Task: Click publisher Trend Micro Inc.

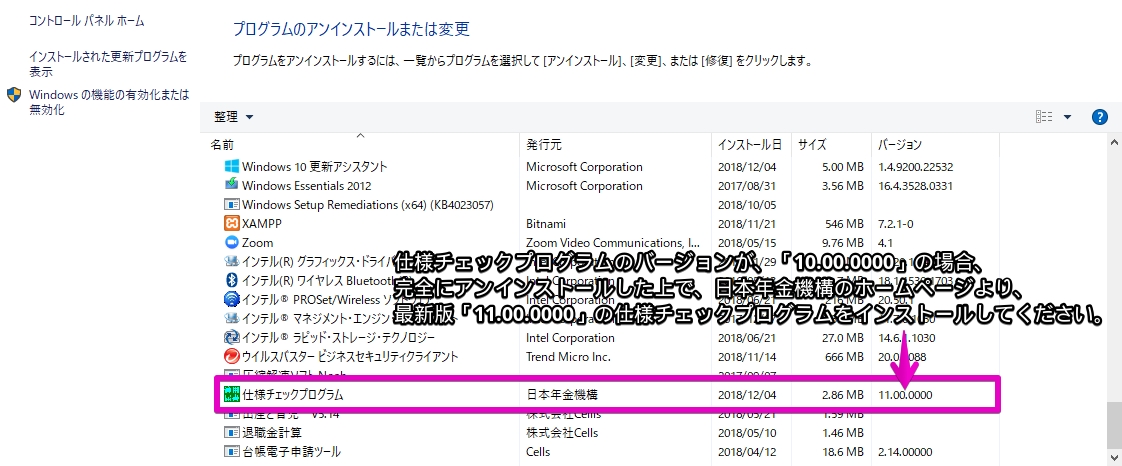Action: pos(568,356)
